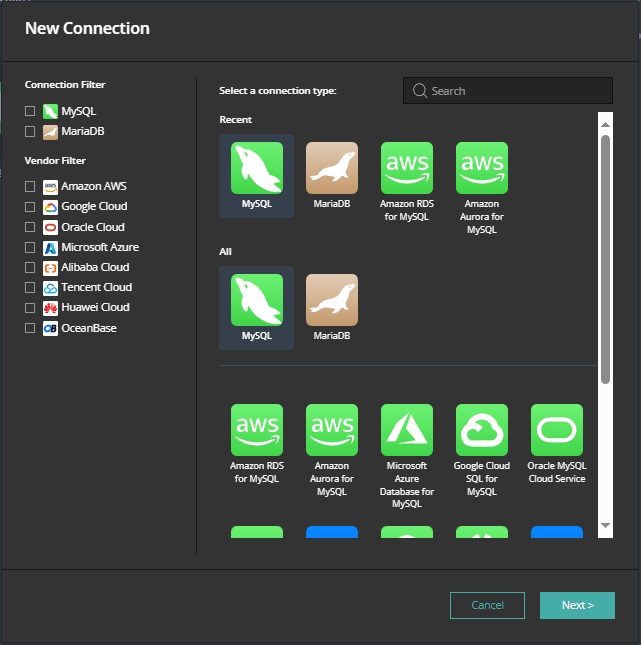641x645 pixels.
Task: Check the OceanBase vendor filter
Action: (30, 328)
